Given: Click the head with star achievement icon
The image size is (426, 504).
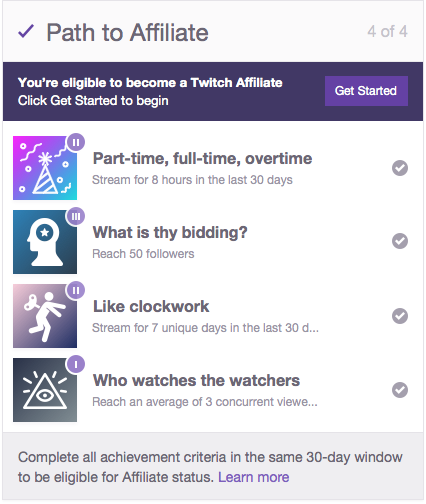Looking at the screenshot, I should (45, 242).
